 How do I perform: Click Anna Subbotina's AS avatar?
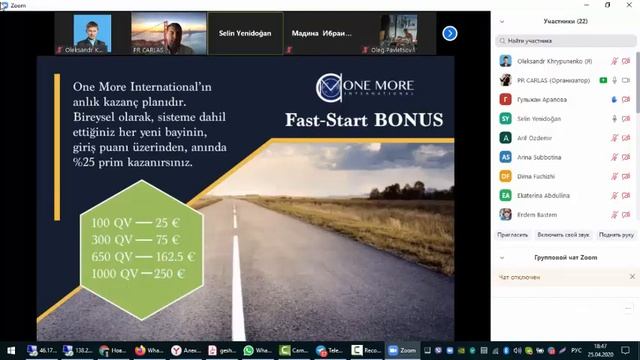pos(506,157)
